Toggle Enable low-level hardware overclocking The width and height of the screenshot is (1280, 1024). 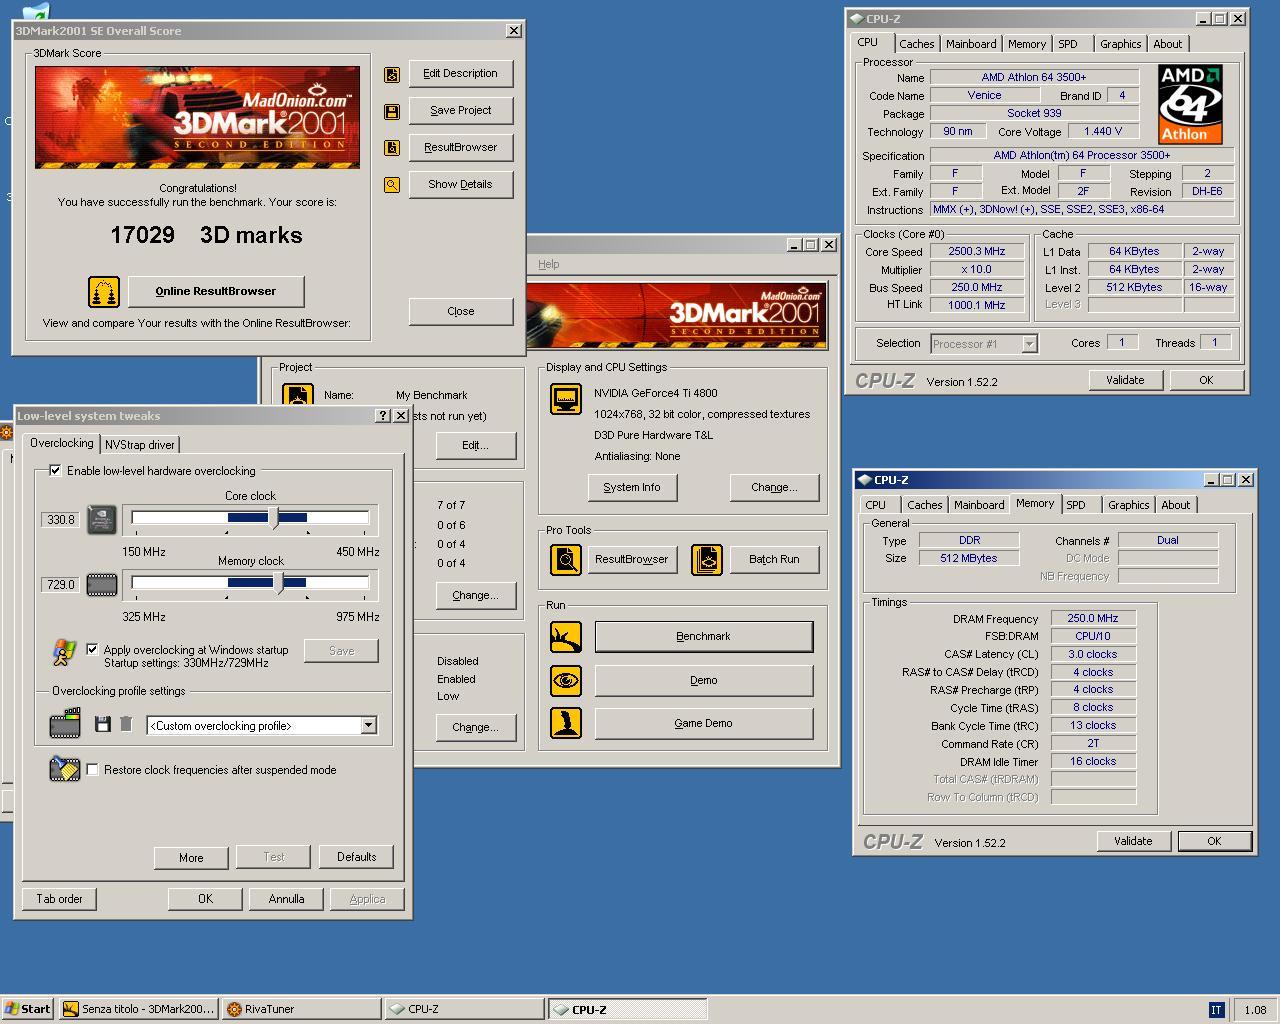55,470
